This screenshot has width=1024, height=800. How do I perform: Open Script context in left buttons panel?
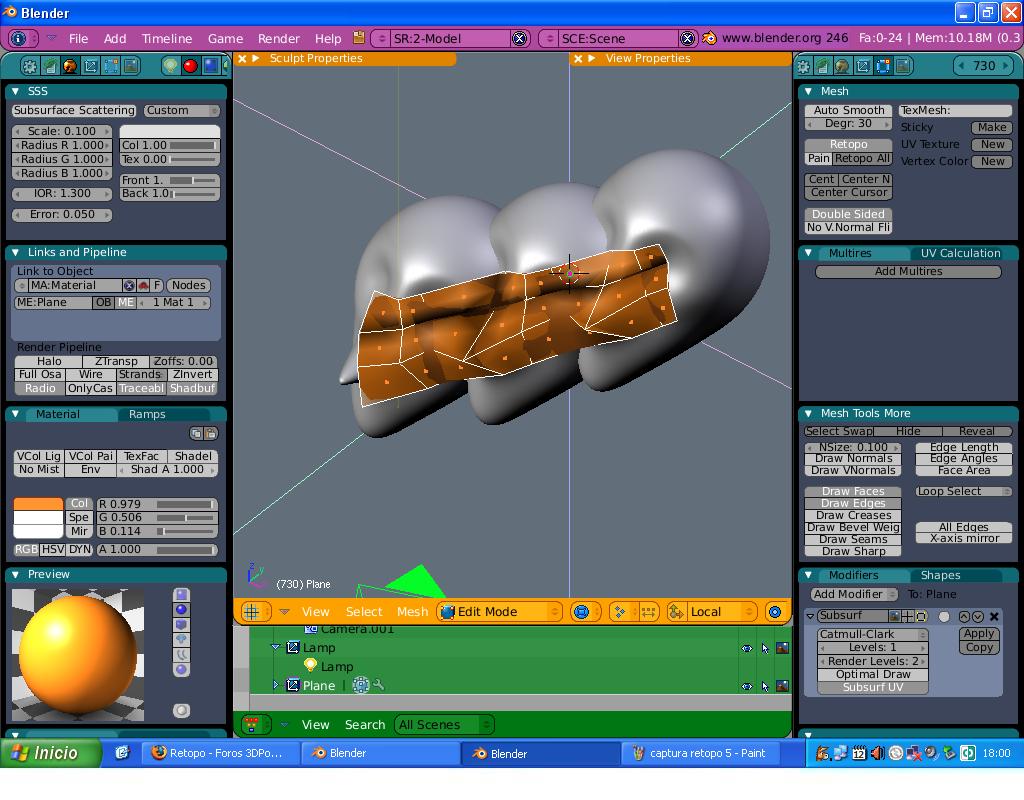(50, 66)
